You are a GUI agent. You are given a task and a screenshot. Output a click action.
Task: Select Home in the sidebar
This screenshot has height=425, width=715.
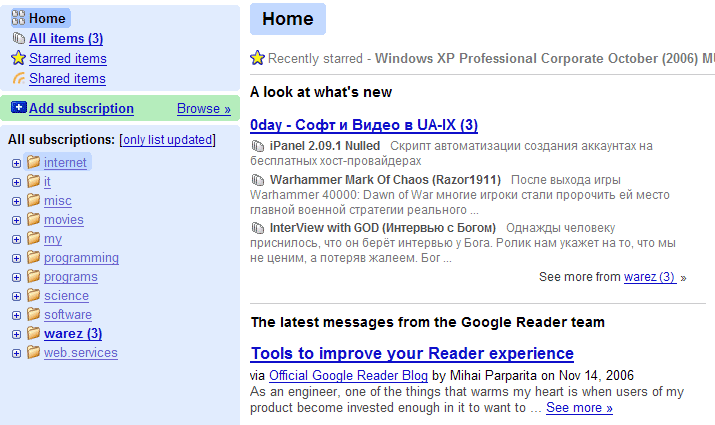[47, 18]
